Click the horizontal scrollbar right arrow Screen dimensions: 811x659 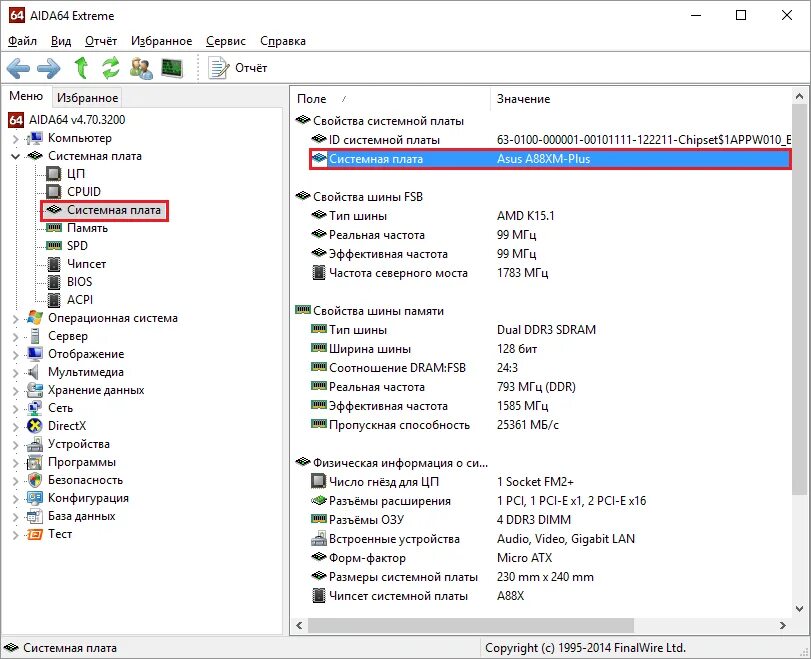point(783,625)
